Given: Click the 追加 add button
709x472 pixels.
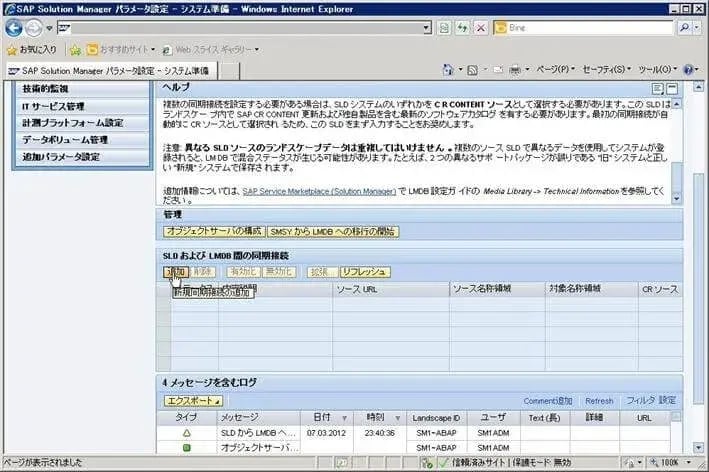Looking at the screenshot, I should point(176,272).
